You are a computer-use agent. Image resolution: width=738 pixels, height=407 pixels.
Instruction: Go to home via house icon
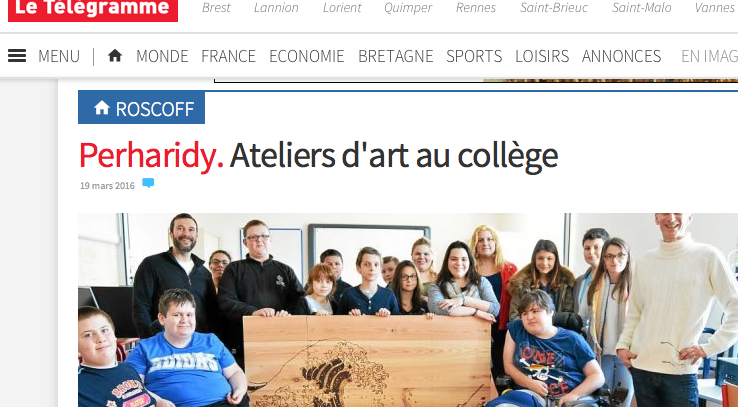coord(115,56)
